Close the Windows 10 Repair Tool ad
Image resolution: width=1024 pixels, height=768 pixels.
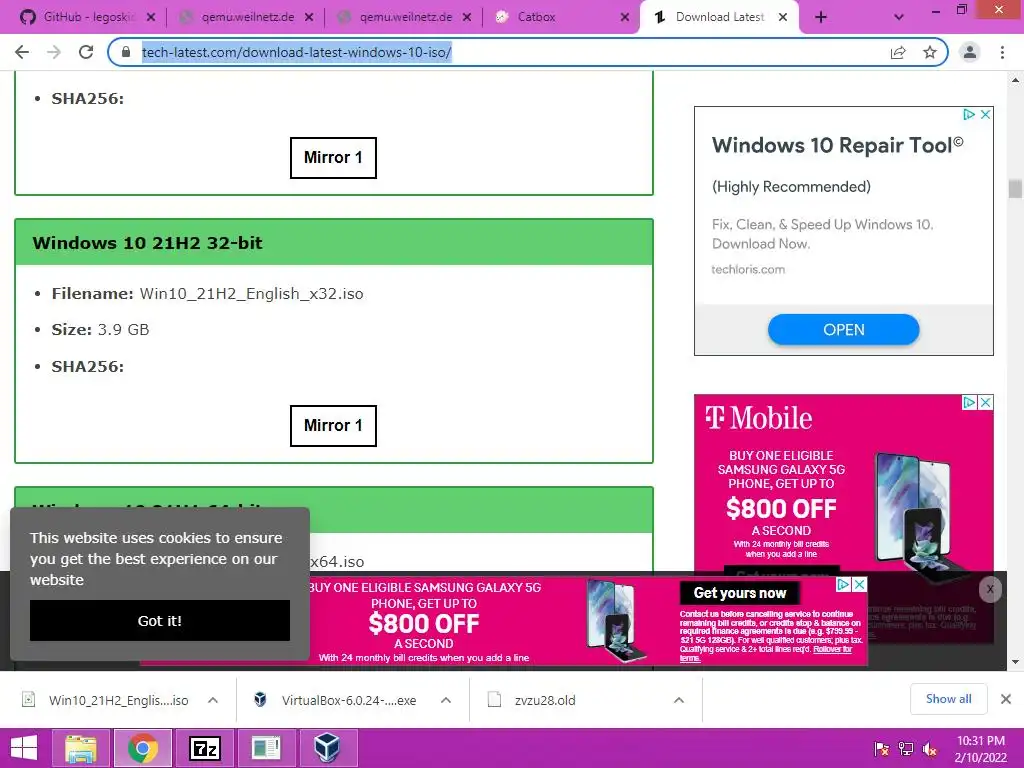pyautogui.click(x=985, y=114)
